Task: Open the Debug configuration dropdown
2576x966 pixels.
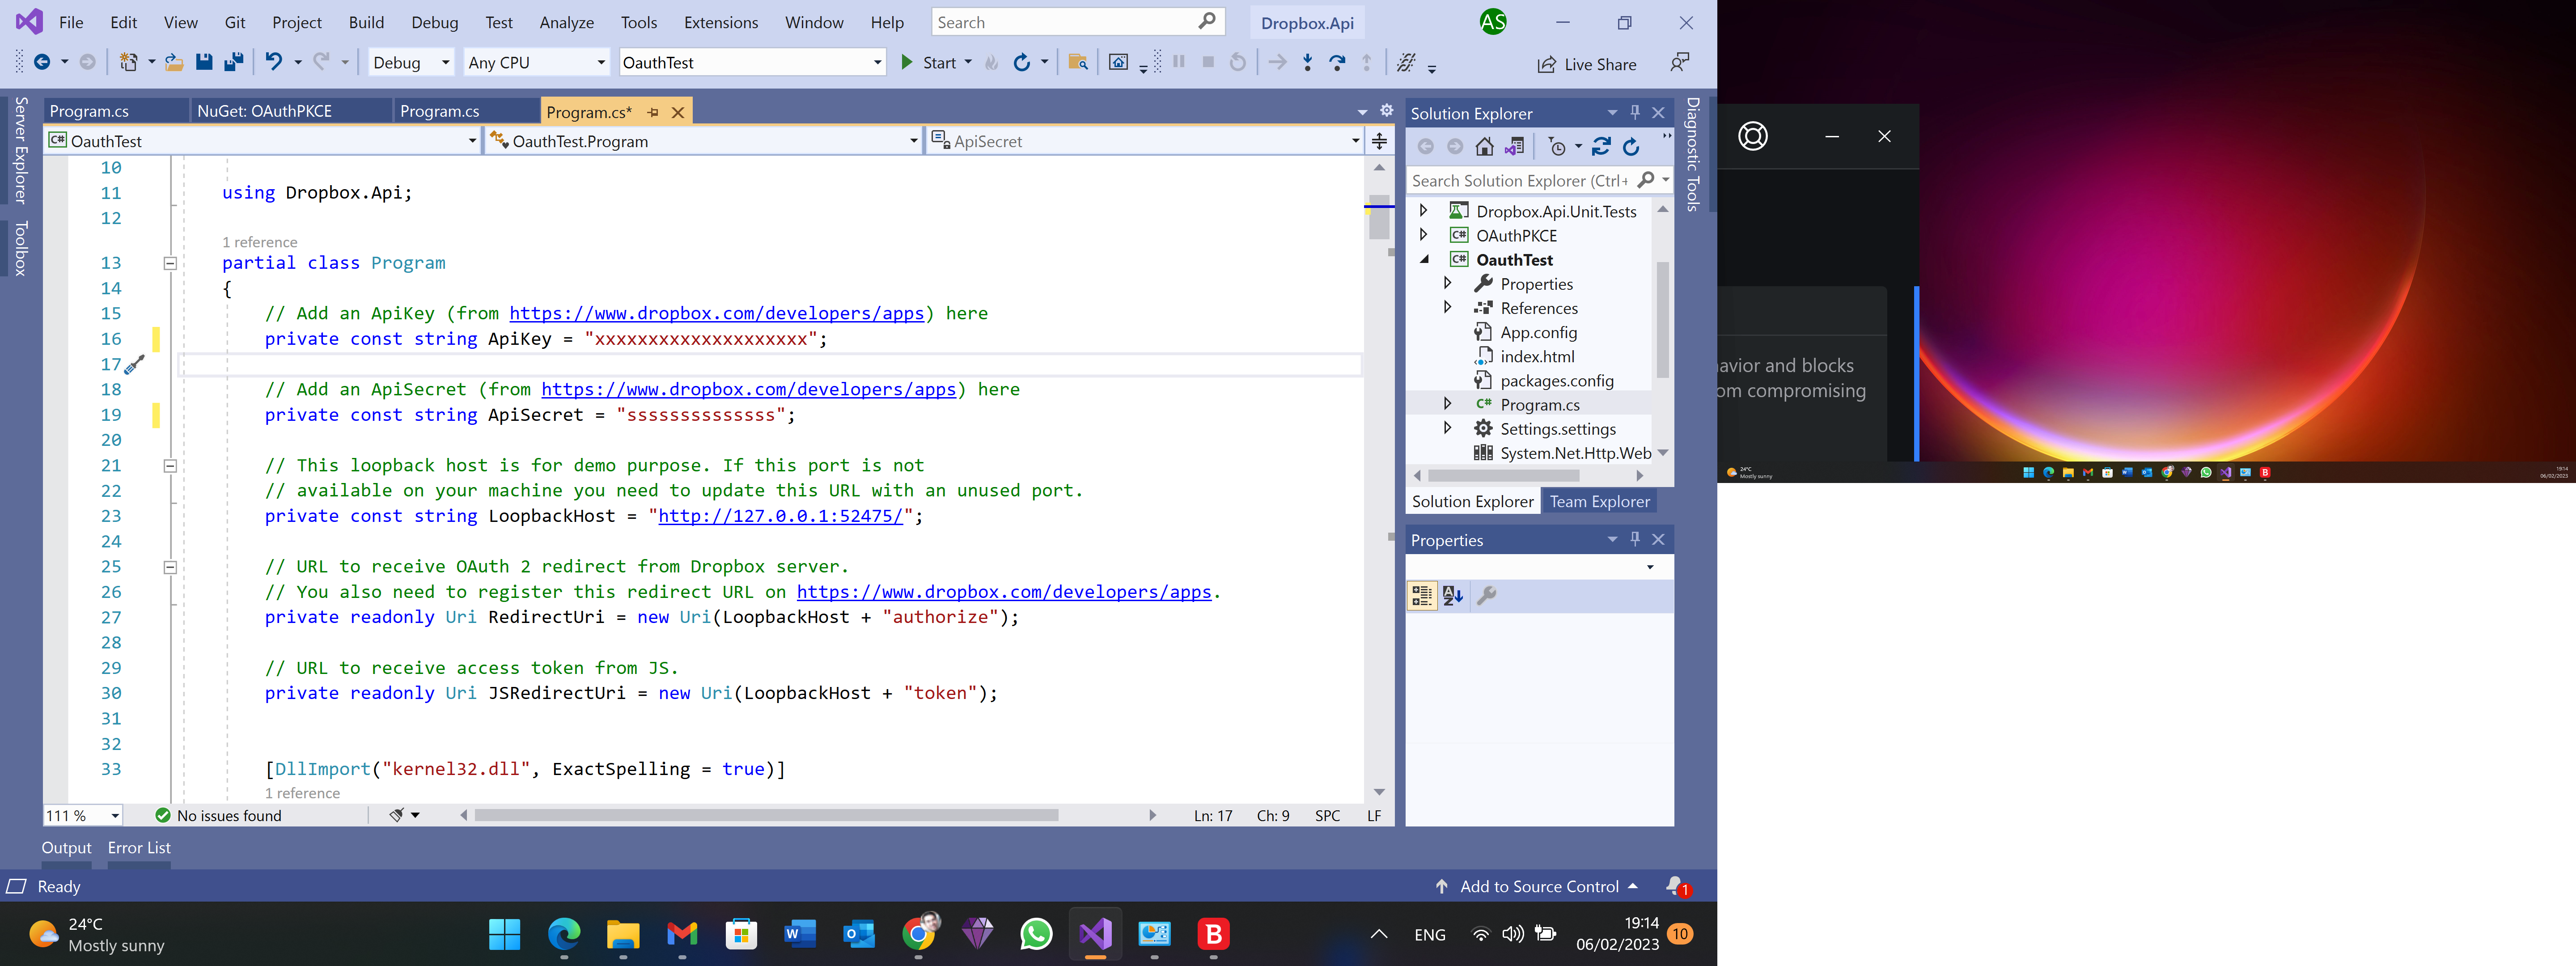Action: pos(411,62)
